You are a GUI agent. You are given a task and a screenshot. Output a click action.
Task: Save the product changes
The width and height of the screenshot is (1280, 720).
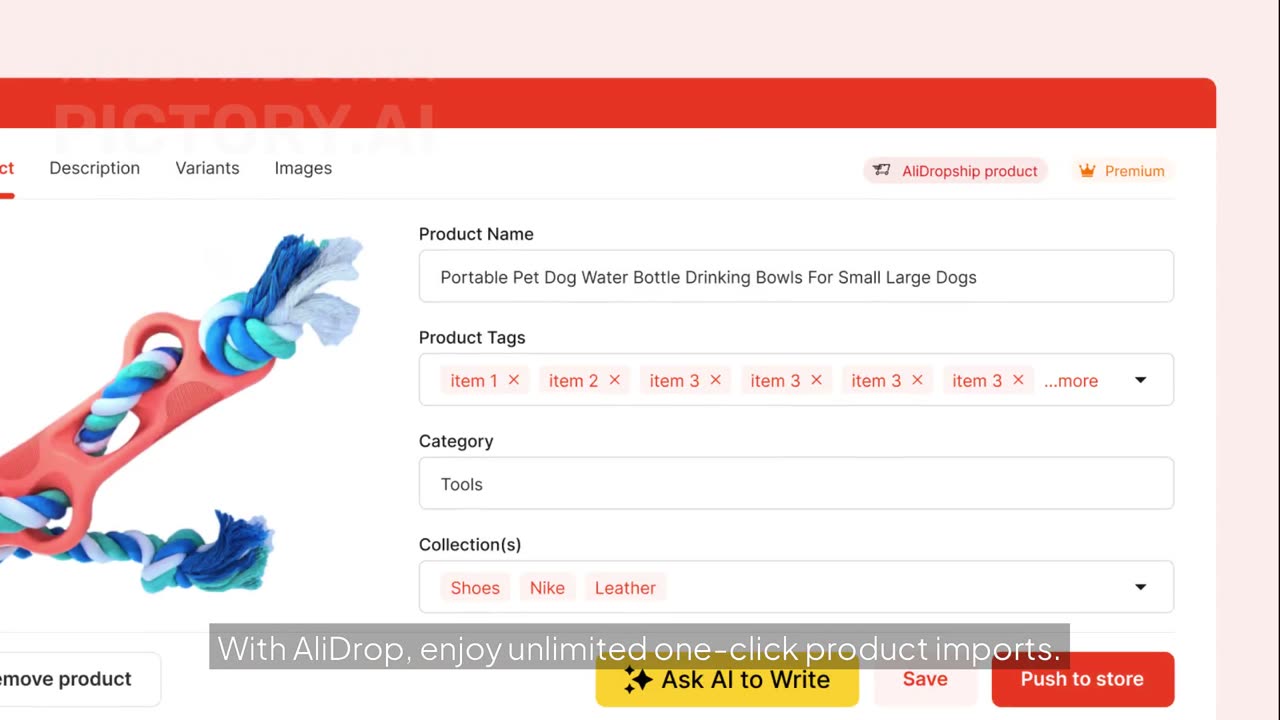[x=925, y=679]
